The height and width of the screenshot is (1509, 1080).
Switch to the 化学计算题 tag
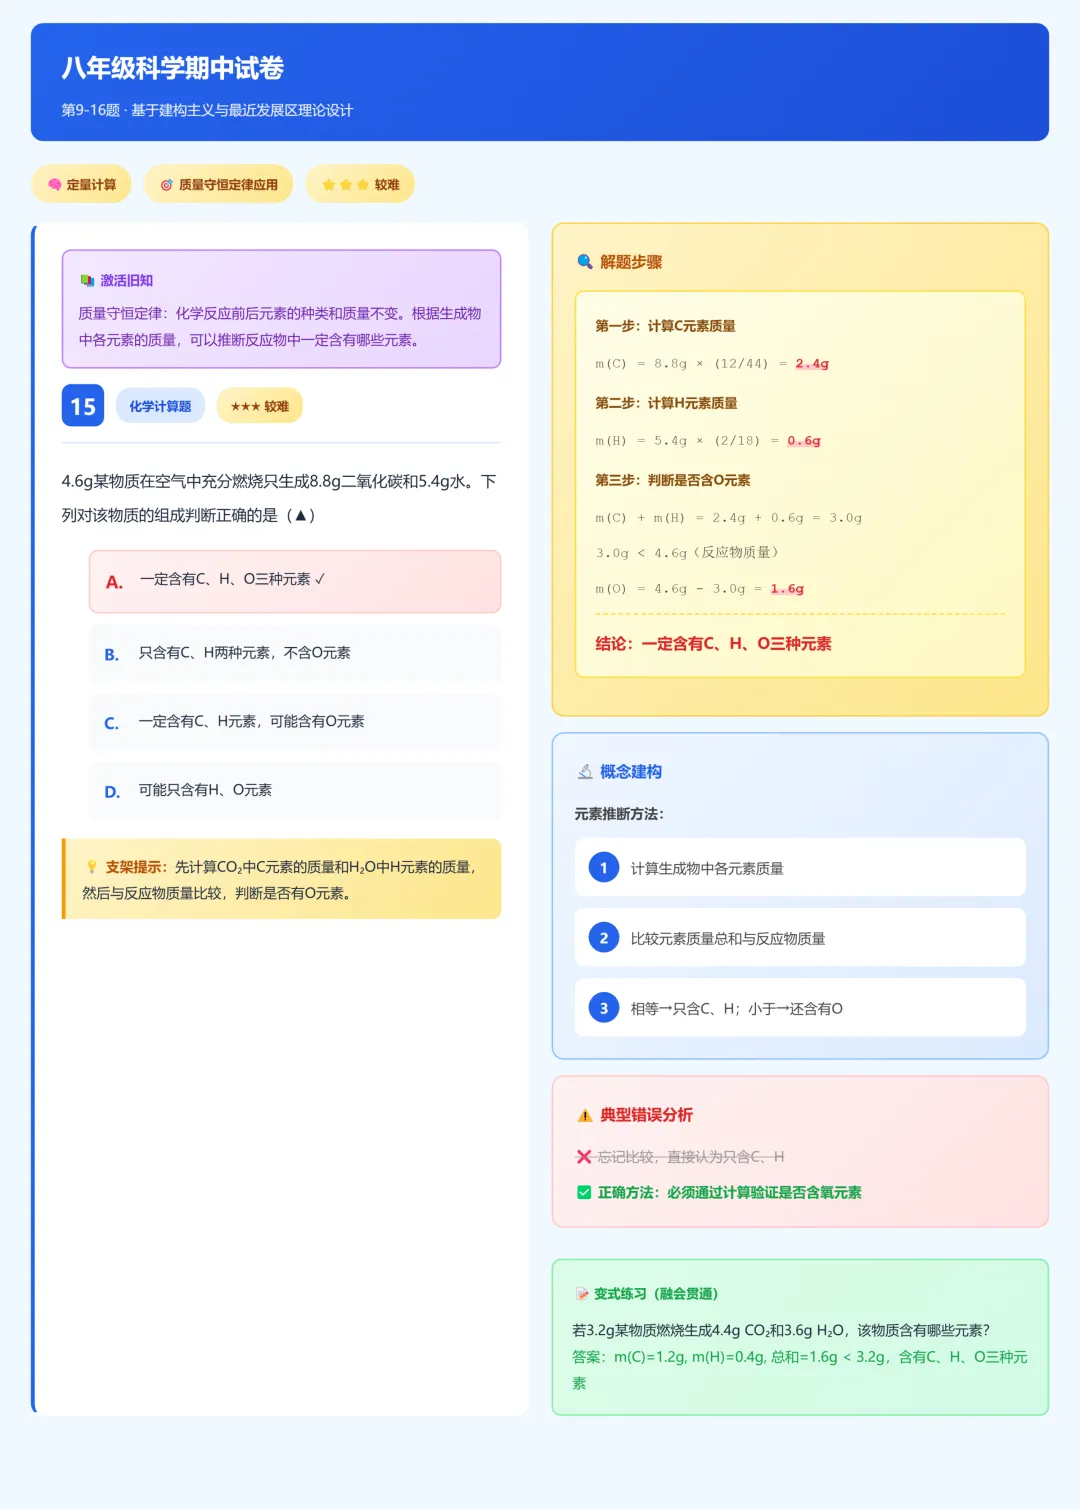click(x=160, y=405)
